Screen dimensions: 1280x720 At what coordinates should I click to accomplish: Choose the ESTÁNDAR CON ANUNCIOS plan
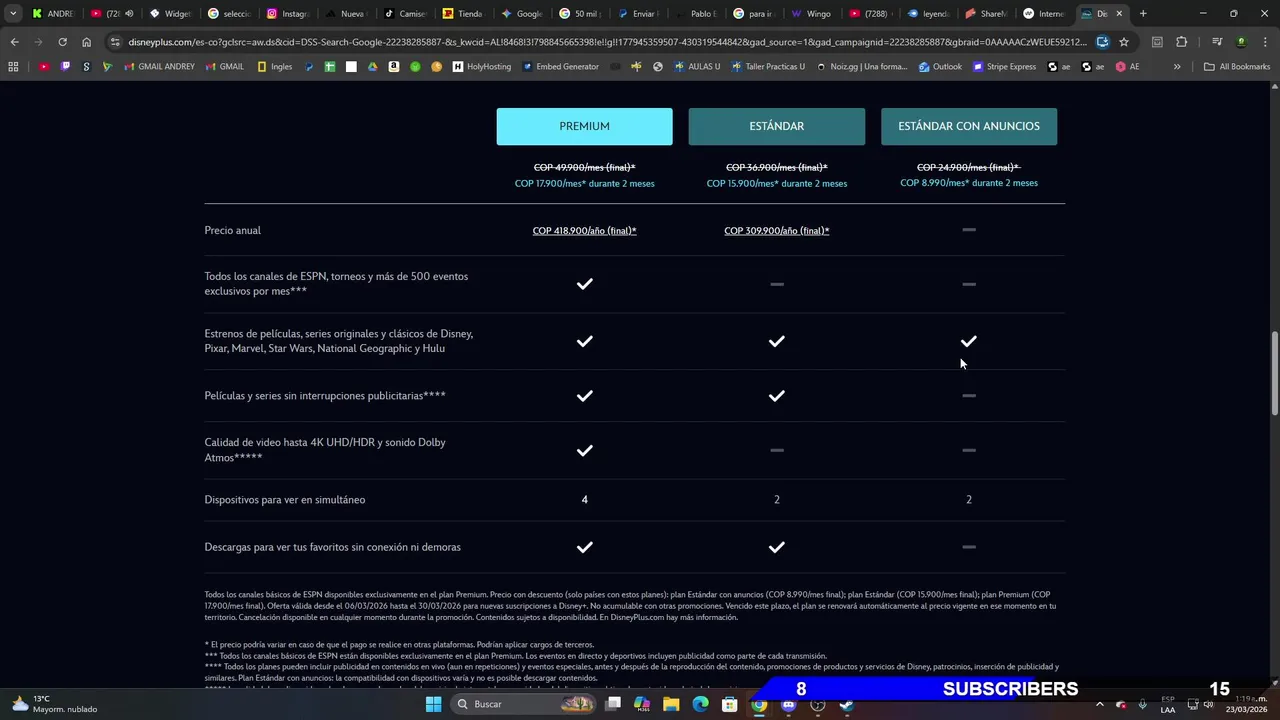pos(968,126)
